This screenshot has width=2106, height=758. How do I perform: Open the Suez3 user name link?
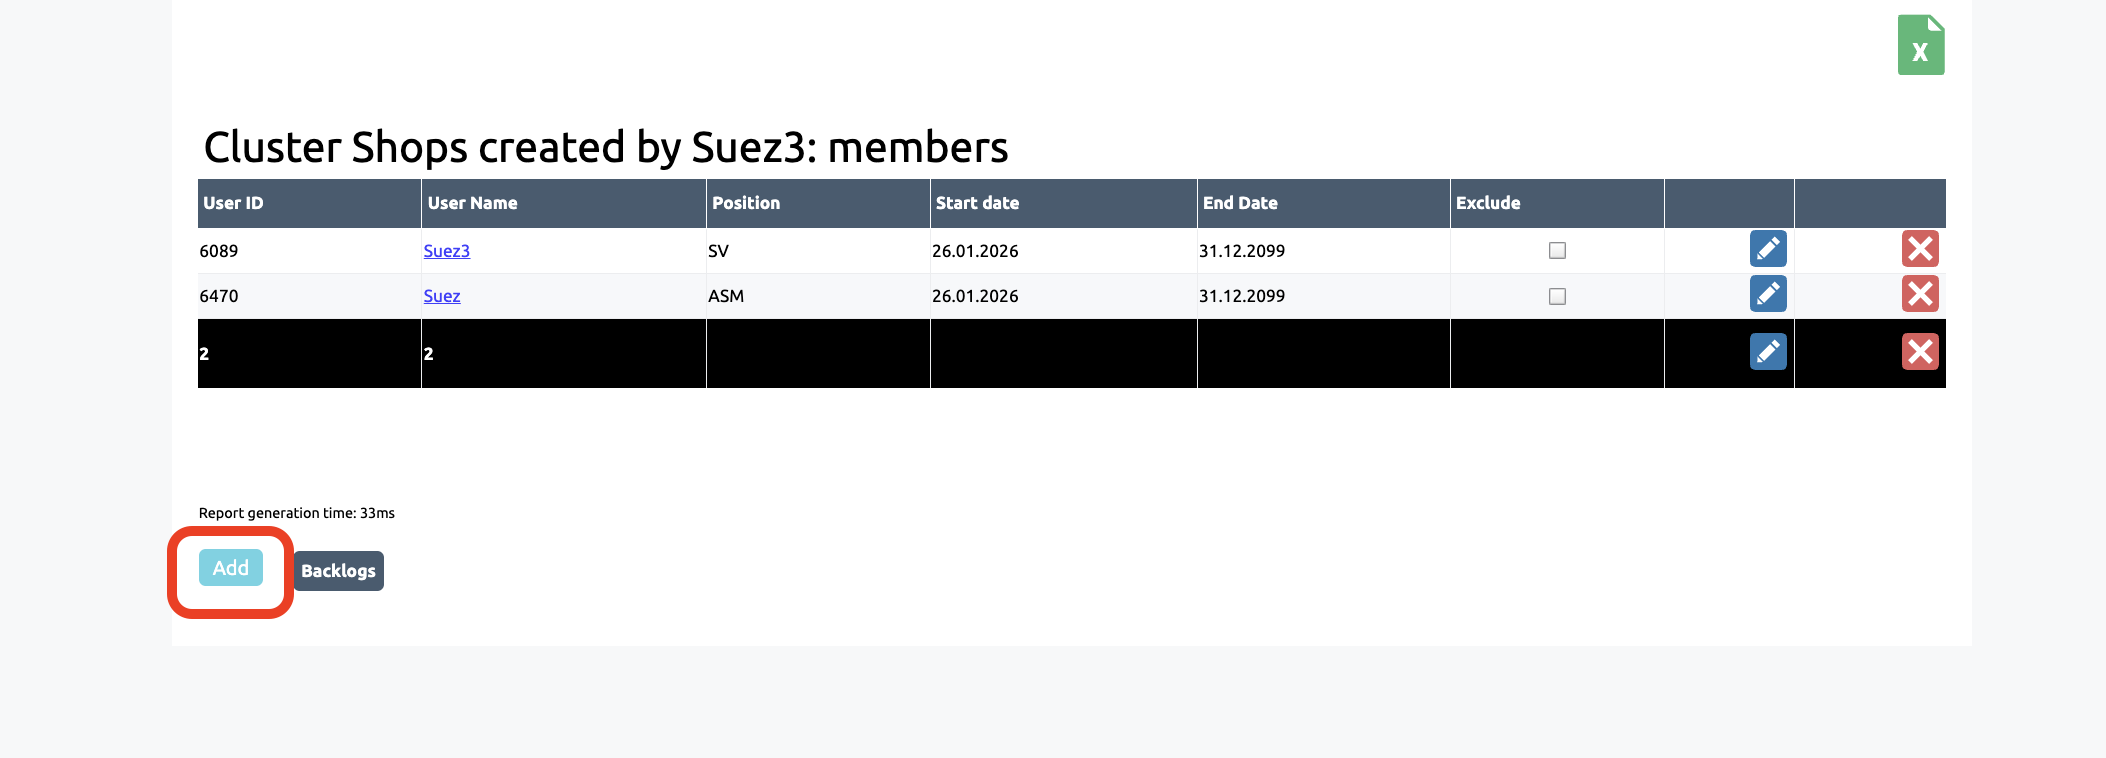446,251
